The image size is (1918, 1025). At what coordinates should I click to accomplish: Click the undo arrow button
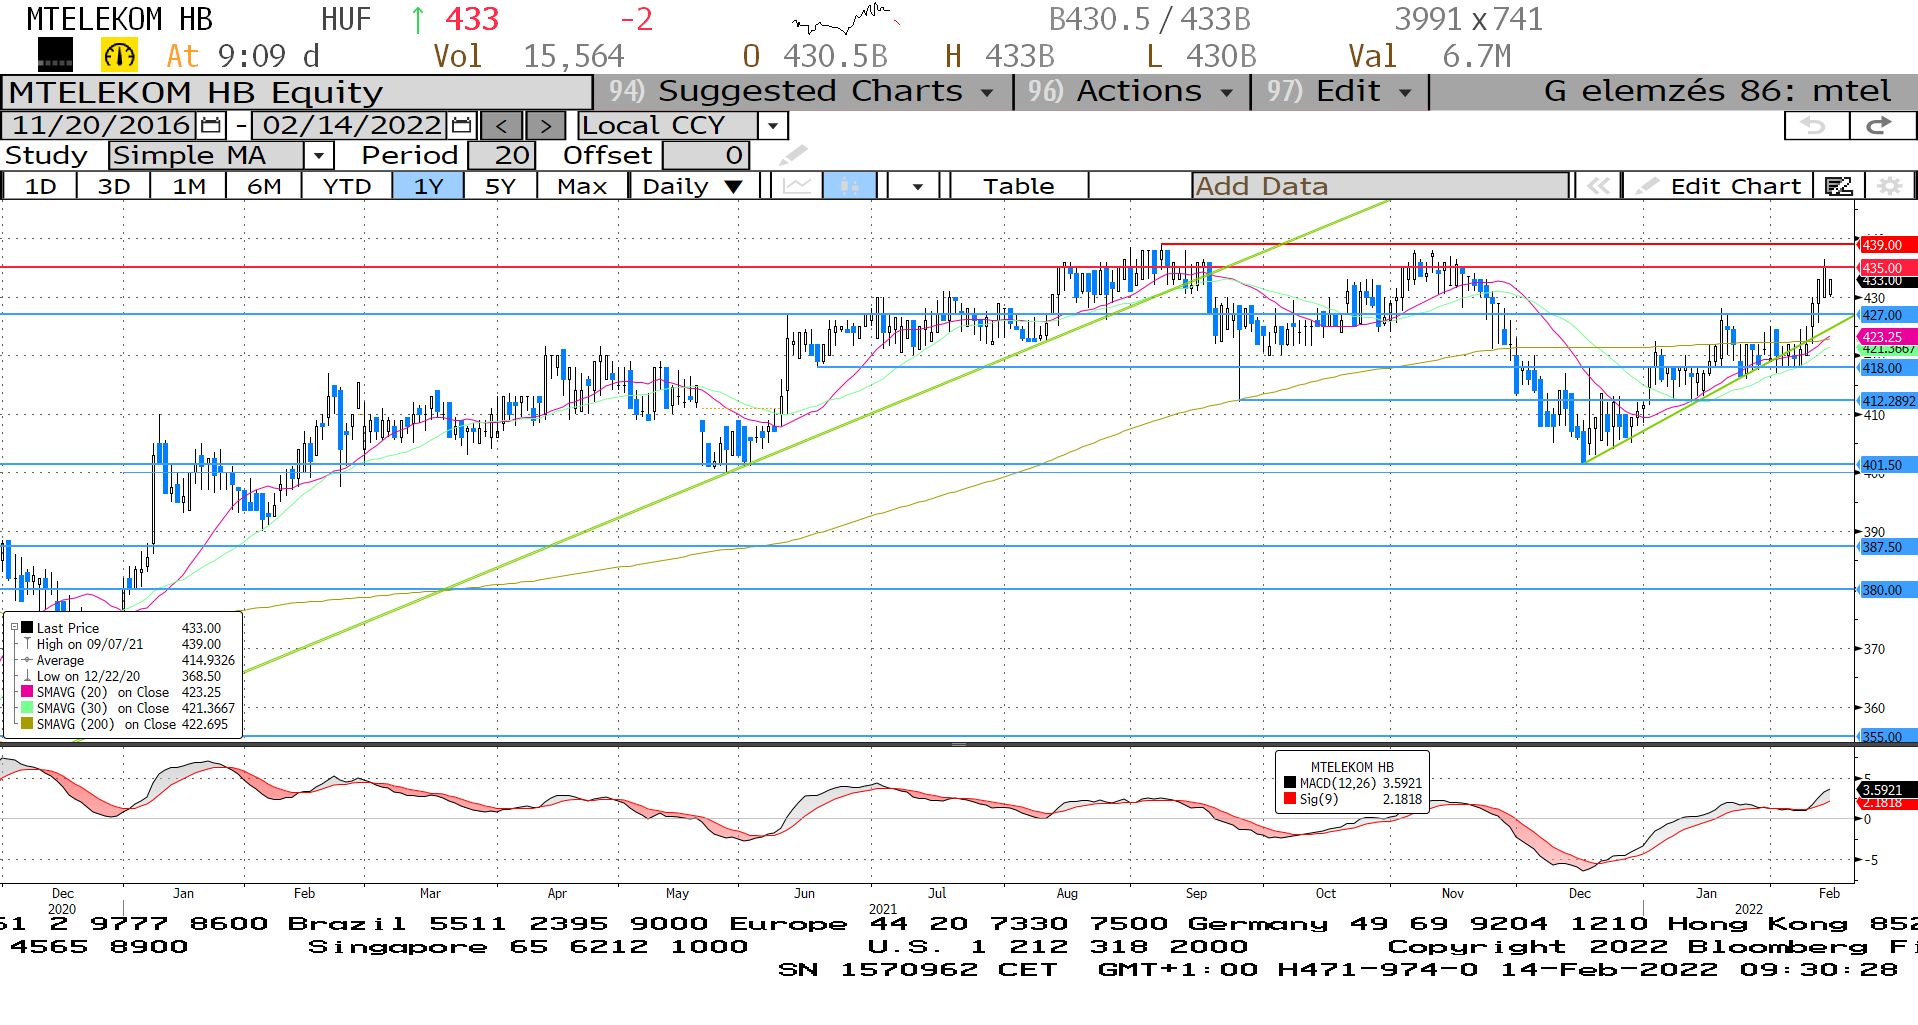[1815, 125]
